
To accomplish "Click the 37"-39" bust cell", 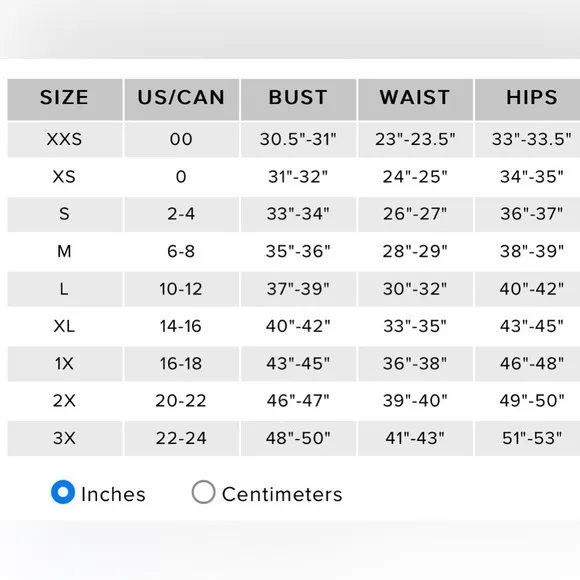I will point(299,289).
